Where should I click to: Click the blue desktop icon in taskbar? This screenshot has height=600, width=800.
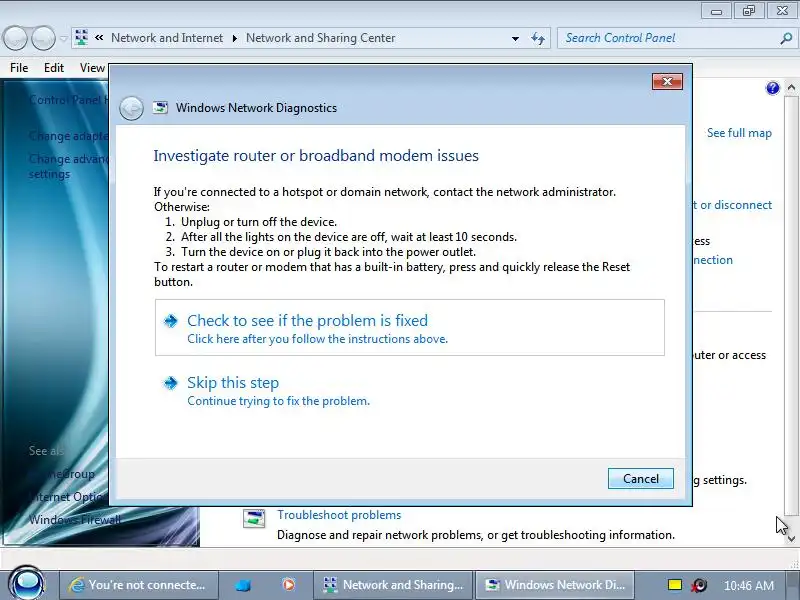[x=243, y=585]
